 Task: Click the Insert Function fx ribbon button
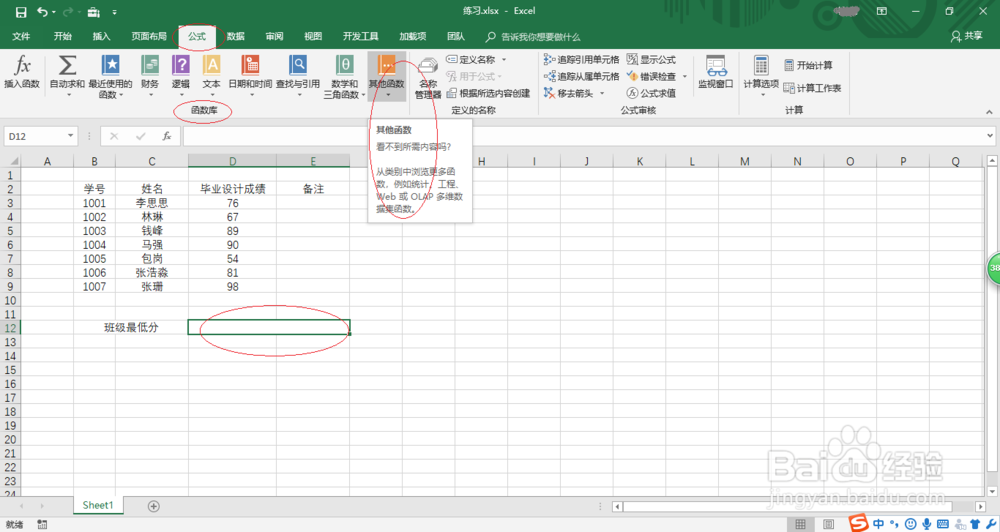22,71
